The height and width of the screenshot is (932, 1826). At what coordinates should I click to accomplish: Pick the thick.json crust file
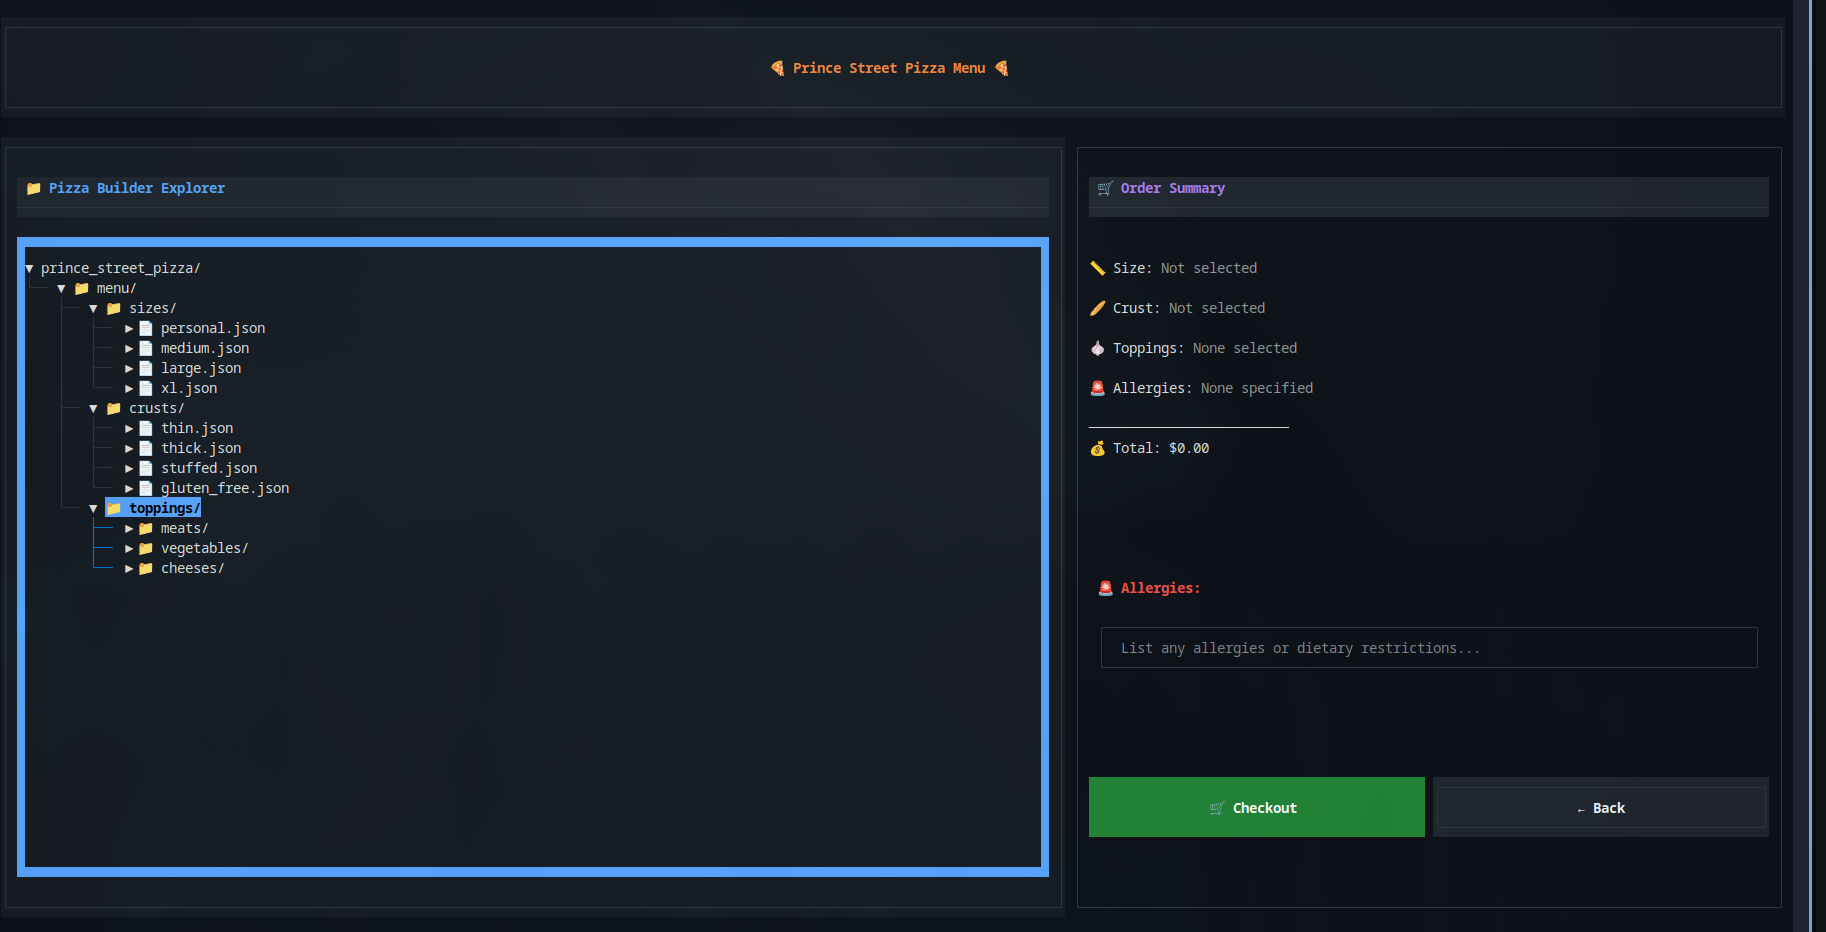click(201, 449)
